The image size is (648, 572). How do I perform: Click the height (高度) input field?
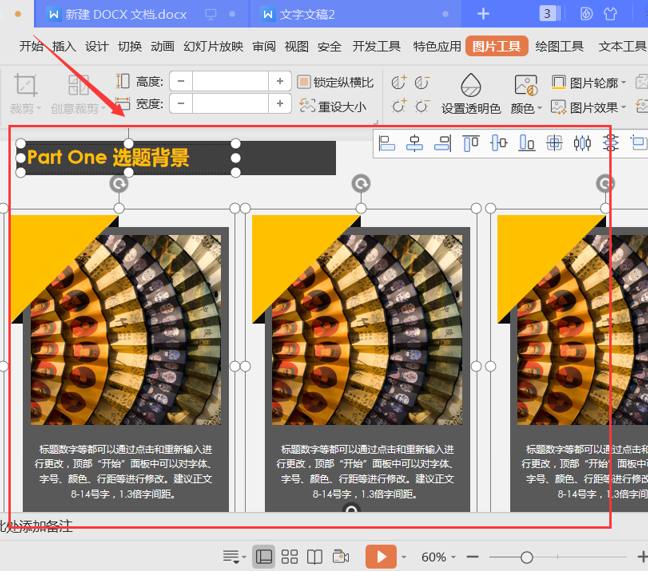pyautogui.click(x=230, y=81)
